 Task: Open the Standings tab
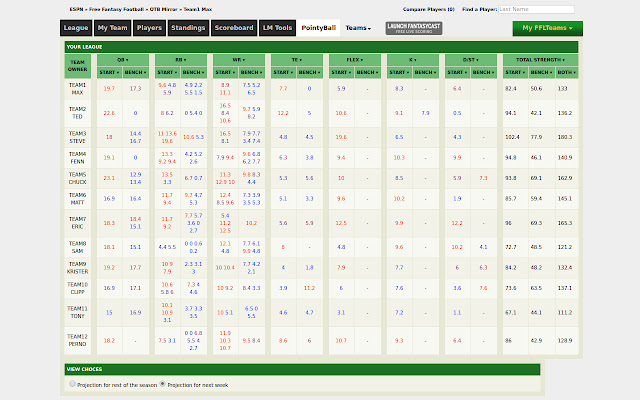(x=190, y=29)
